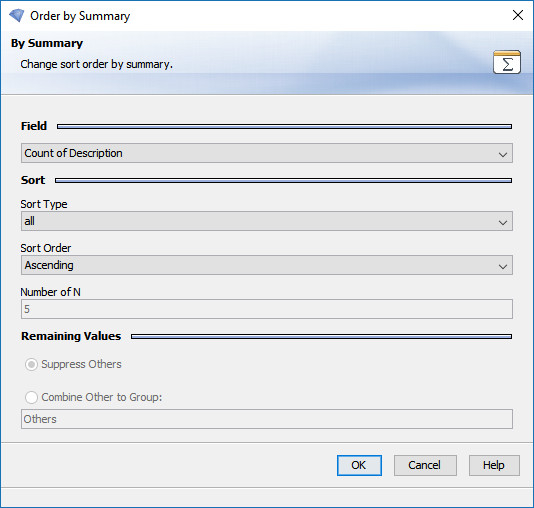This screenshot has height=508, width=534.
Task: Select the Combine Other to Group option
Action: click(31, 397)
